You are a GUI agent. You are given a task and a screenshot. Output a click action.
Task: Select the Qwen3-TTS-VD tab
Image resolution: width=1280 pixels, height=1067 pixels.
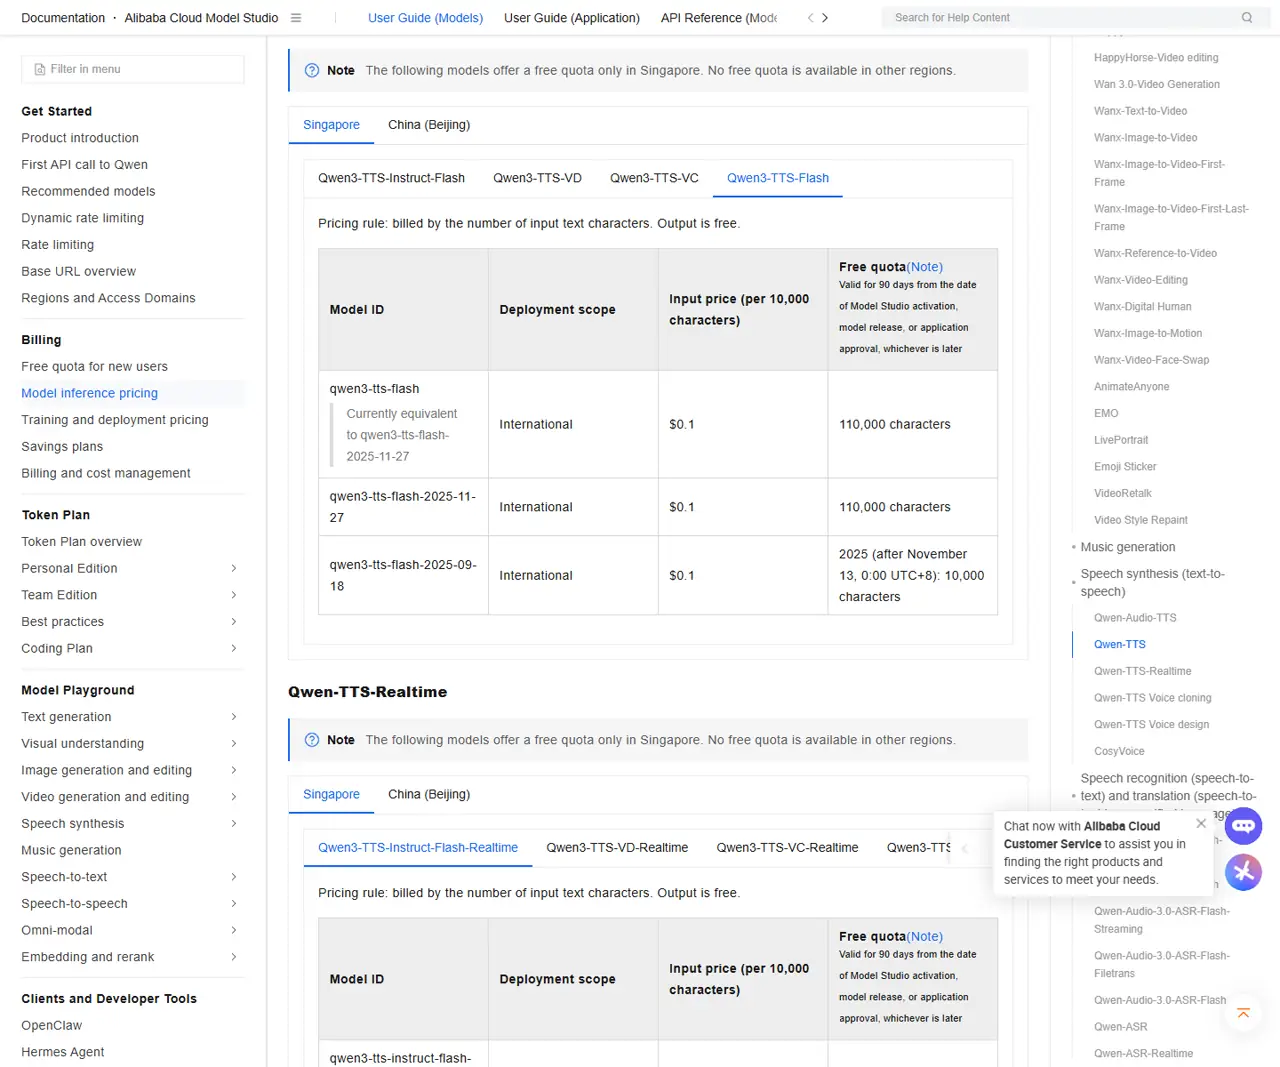click(x=537, y=178)
